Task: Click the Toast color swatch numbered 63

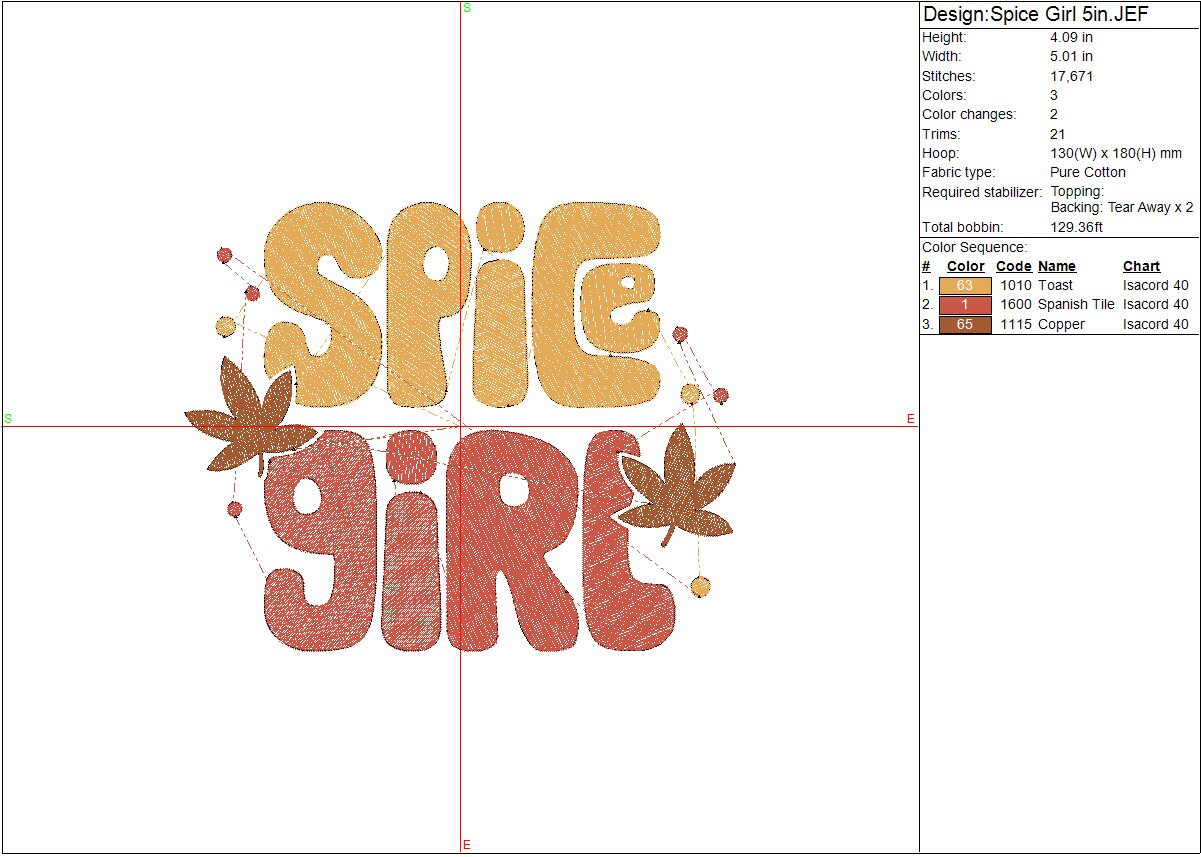Action: click(965, 286)
